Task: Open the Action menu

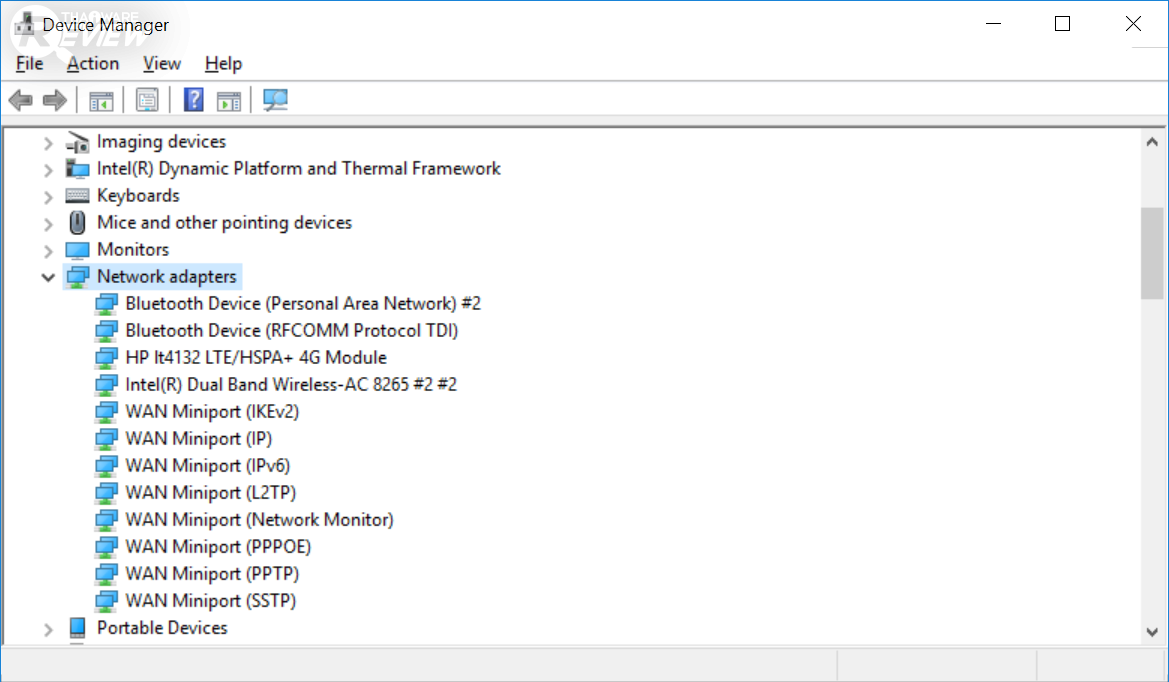Action: coord(93,63)
